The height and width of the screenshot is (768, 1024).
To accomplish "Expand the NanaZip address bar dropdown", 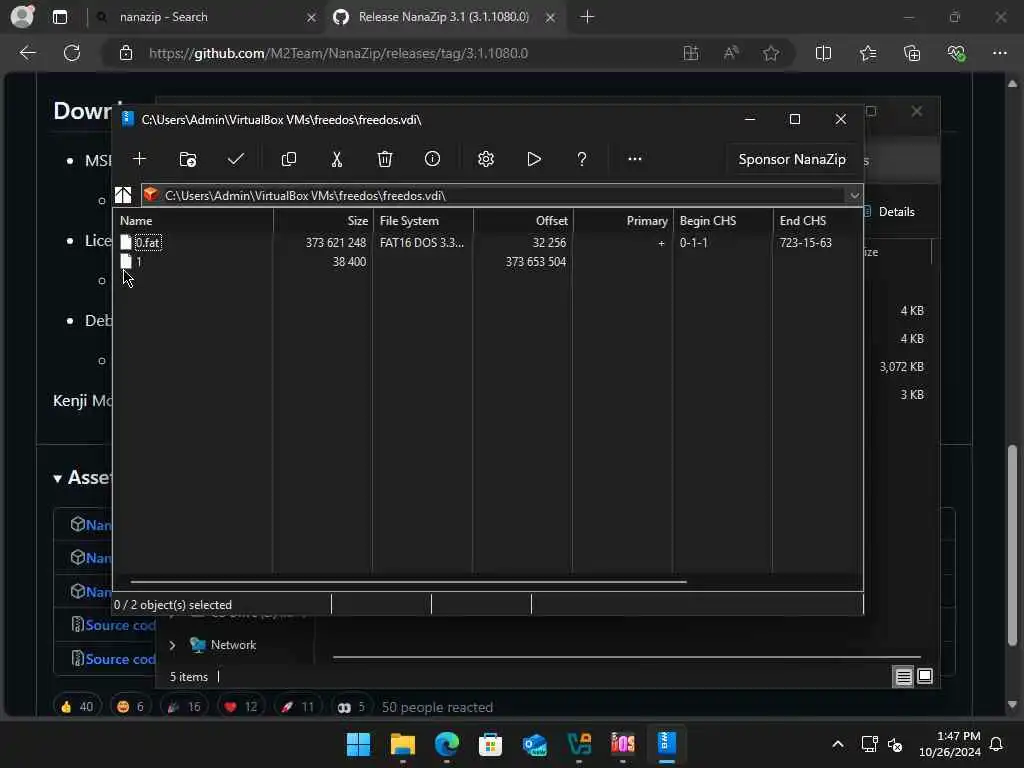I will (x=854, y=195).
